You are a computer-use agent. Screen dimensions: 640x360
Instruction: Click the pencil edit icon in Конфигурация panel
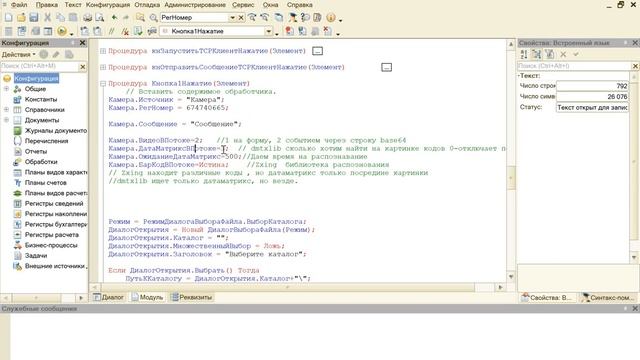tap(56, 54)
